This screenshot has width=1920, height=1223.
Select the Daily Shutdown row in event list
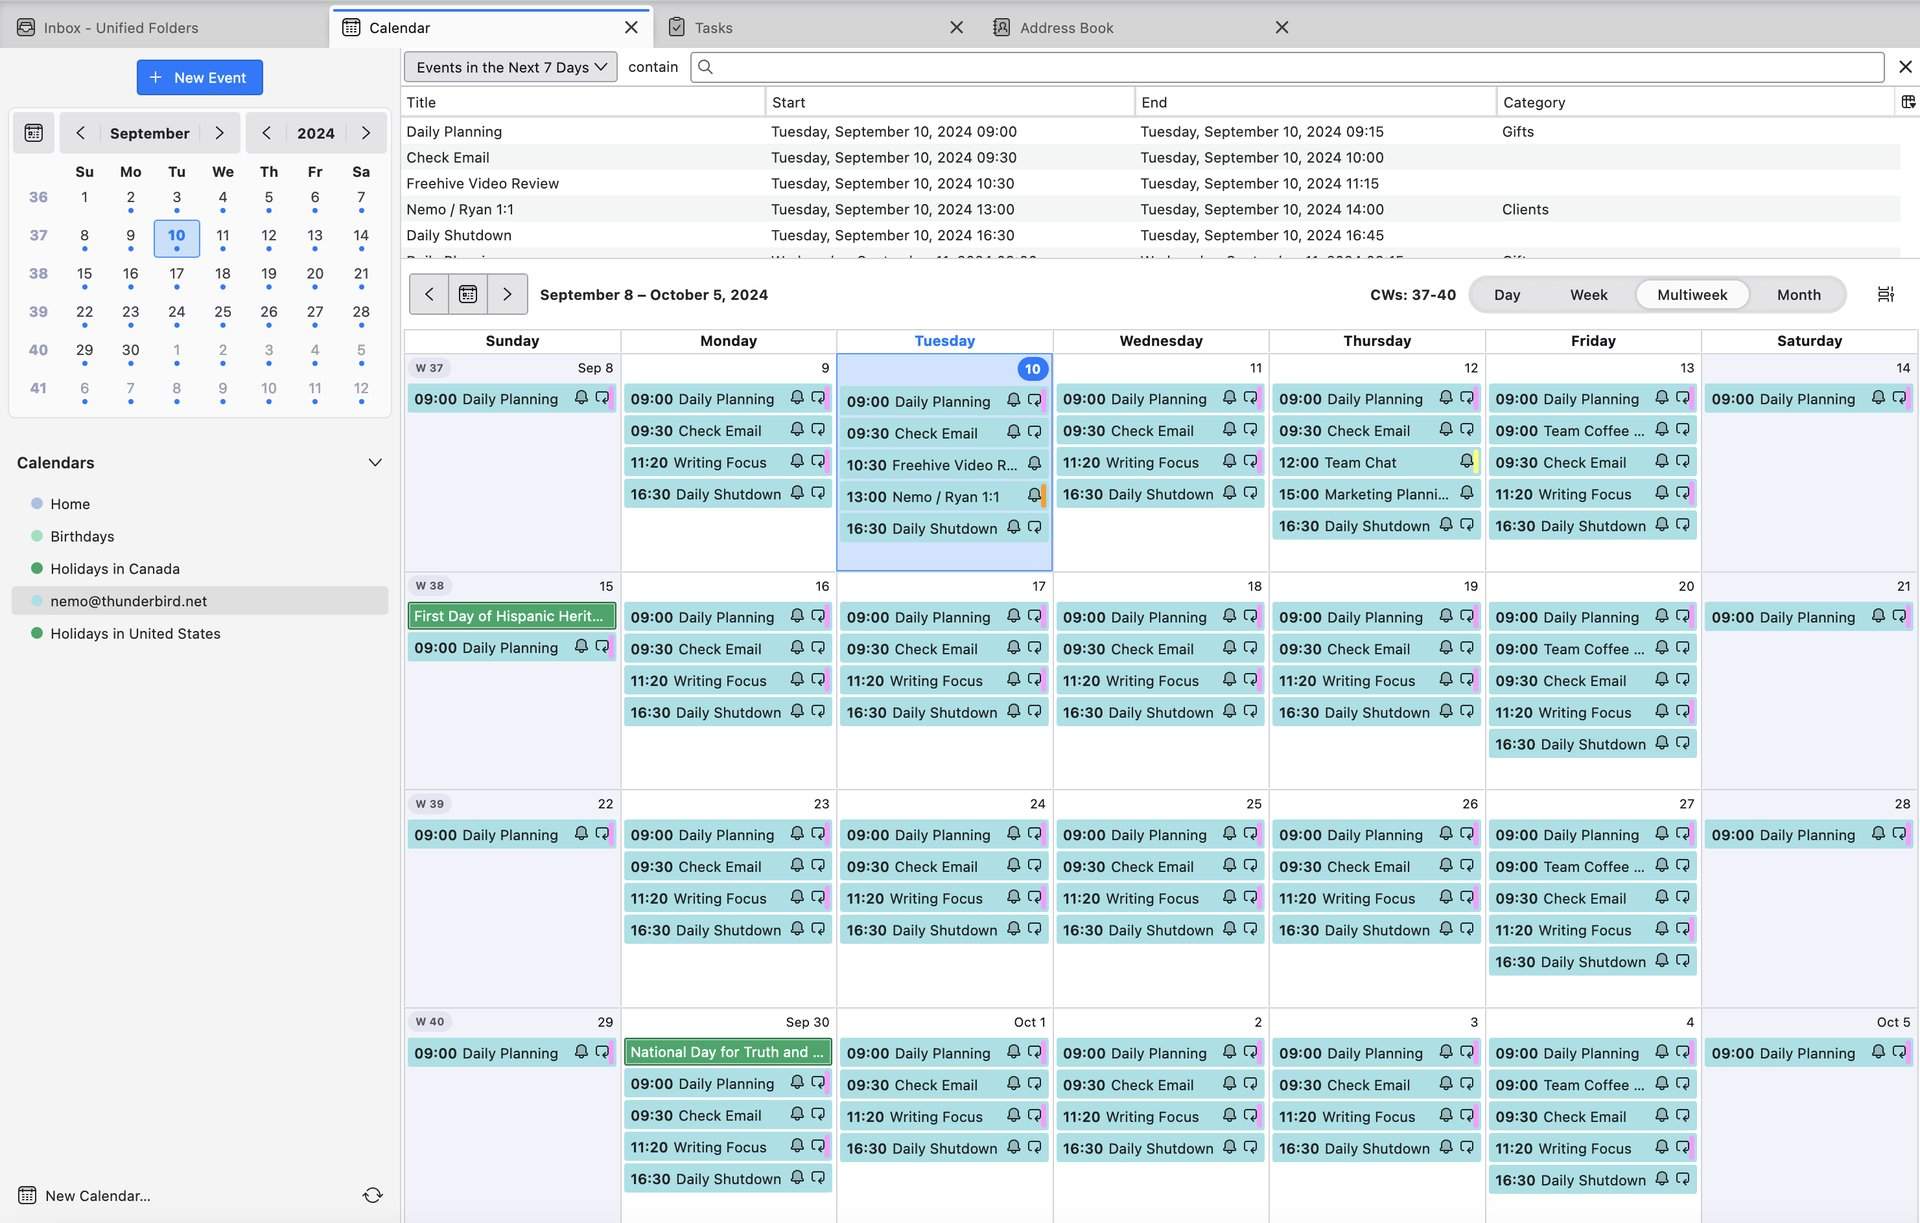tap(1150, 235)
